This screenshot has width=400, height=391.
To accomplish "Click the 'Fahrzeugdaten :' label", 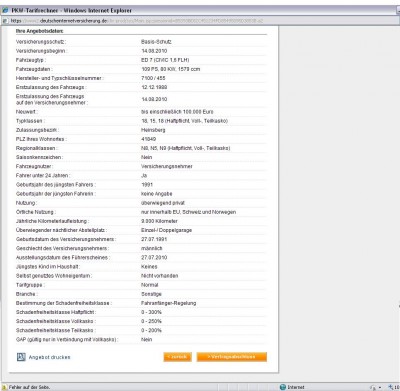I will (x=34, y=69).
